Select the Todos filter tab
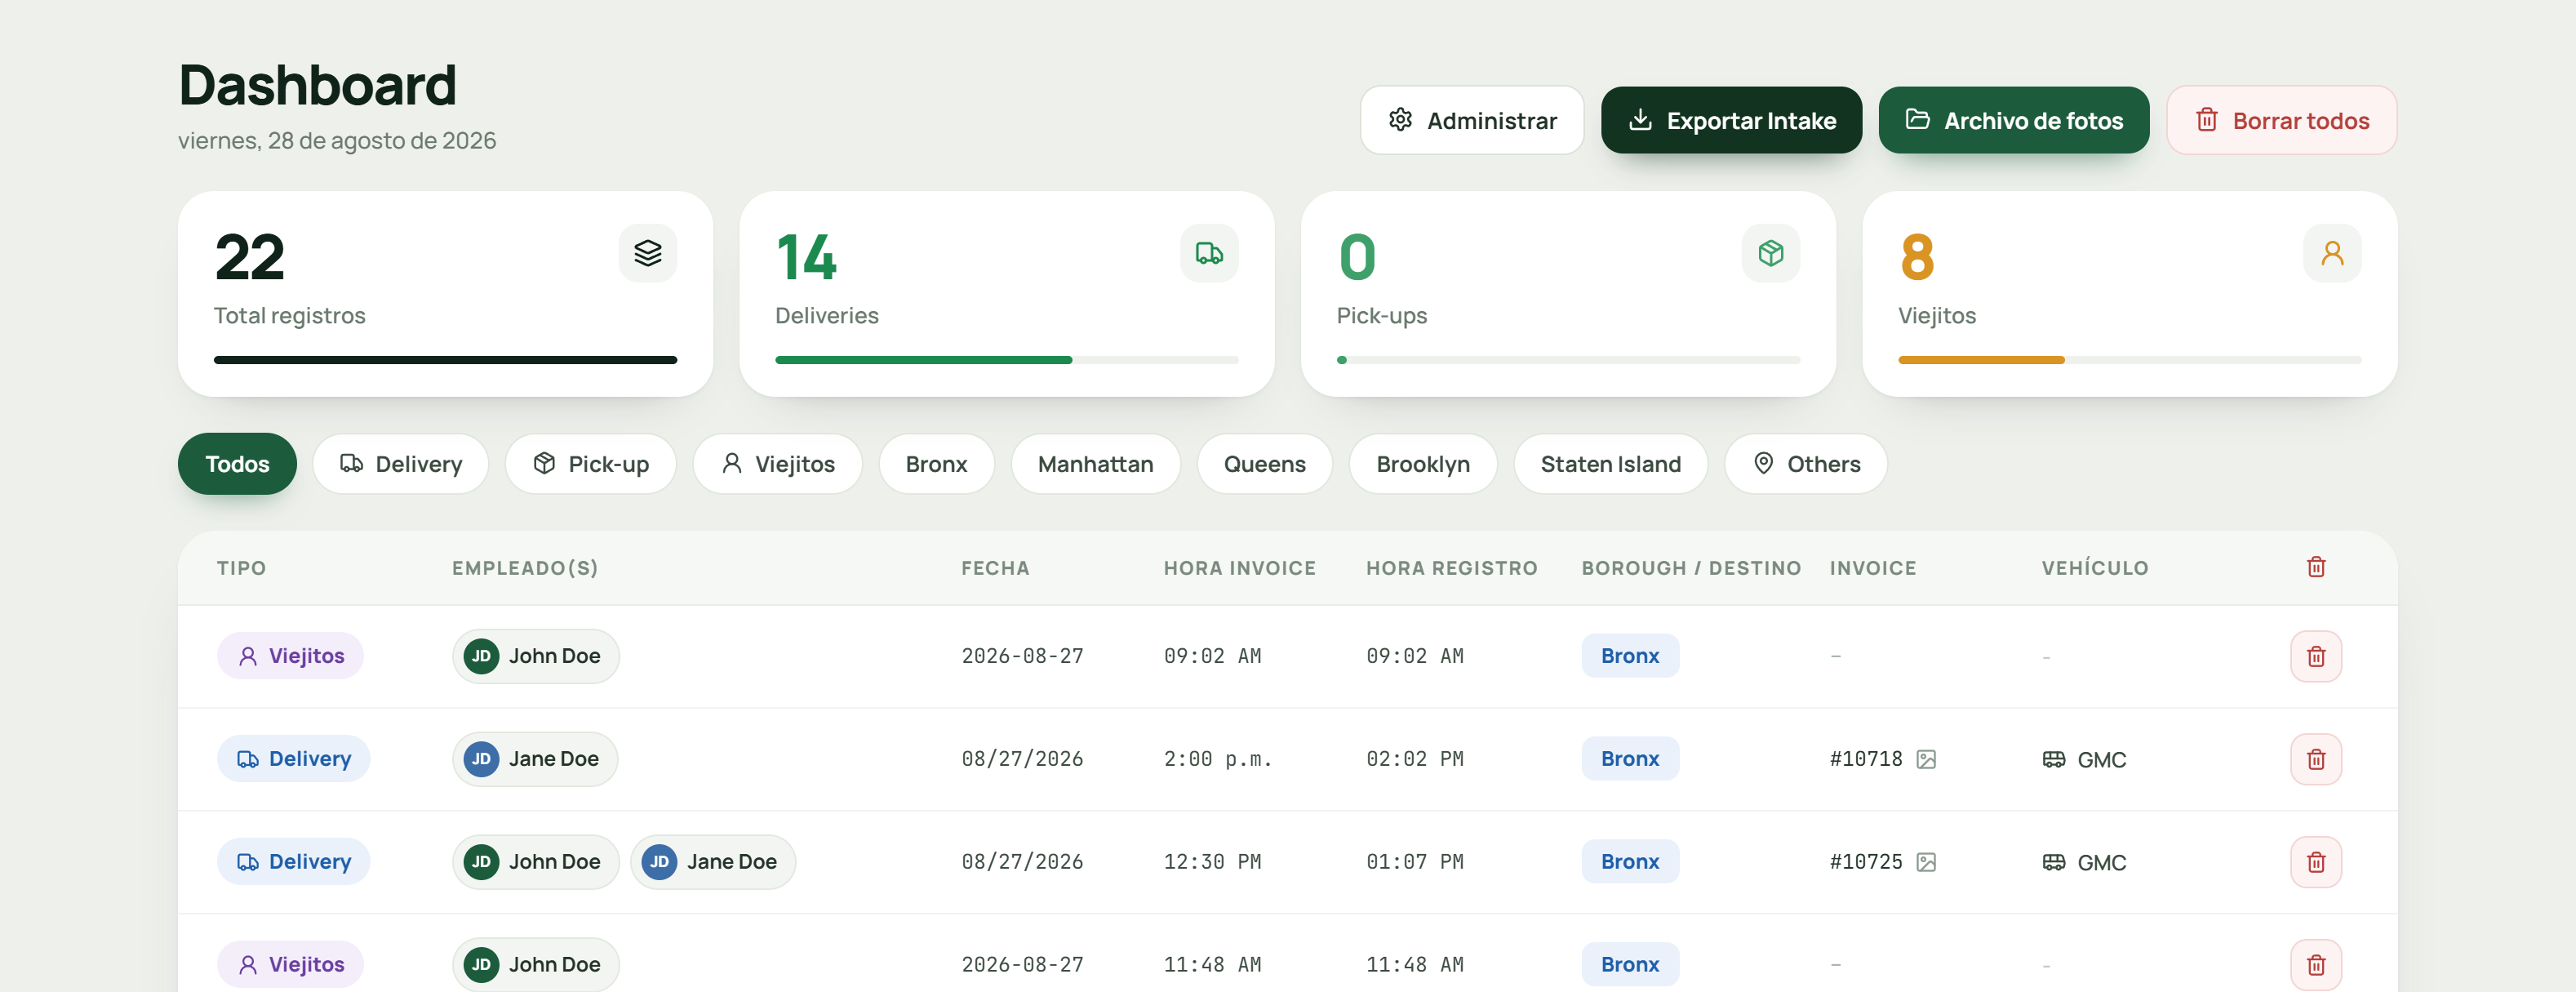 [237, 464]
